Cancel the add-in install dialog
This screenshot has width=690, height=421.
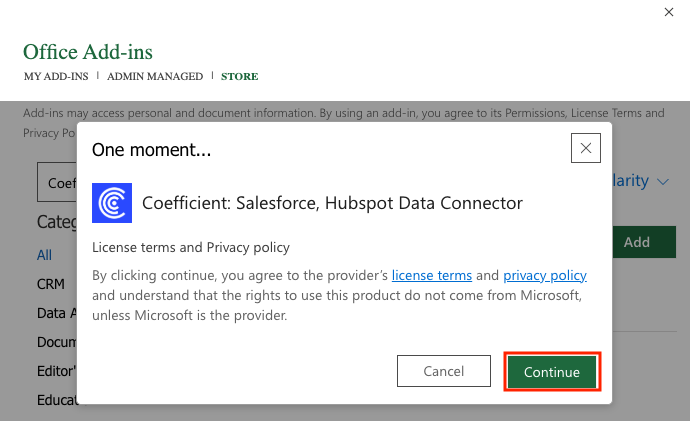(444, 371)
